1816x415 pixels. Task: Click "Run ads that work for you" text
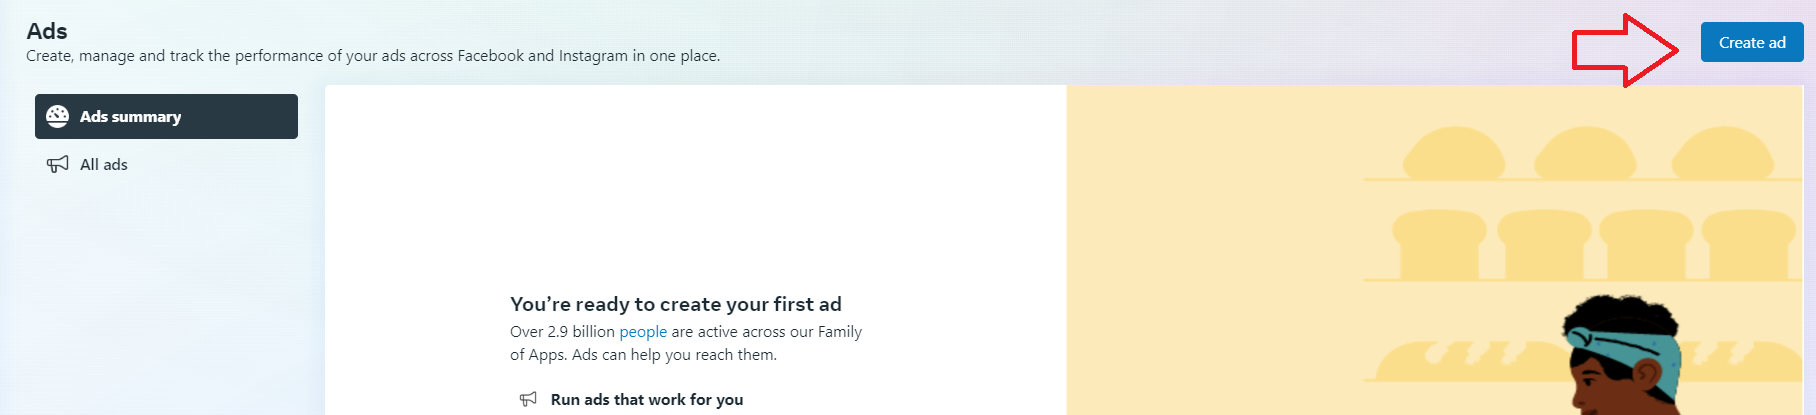click(x=647, y=399)
